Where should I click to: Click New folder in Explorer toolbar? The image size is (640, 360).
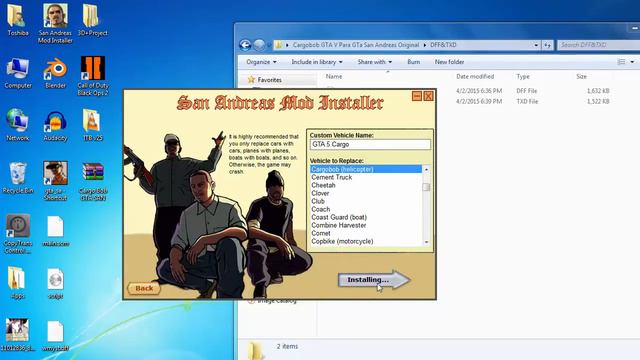tap(449, 62)
